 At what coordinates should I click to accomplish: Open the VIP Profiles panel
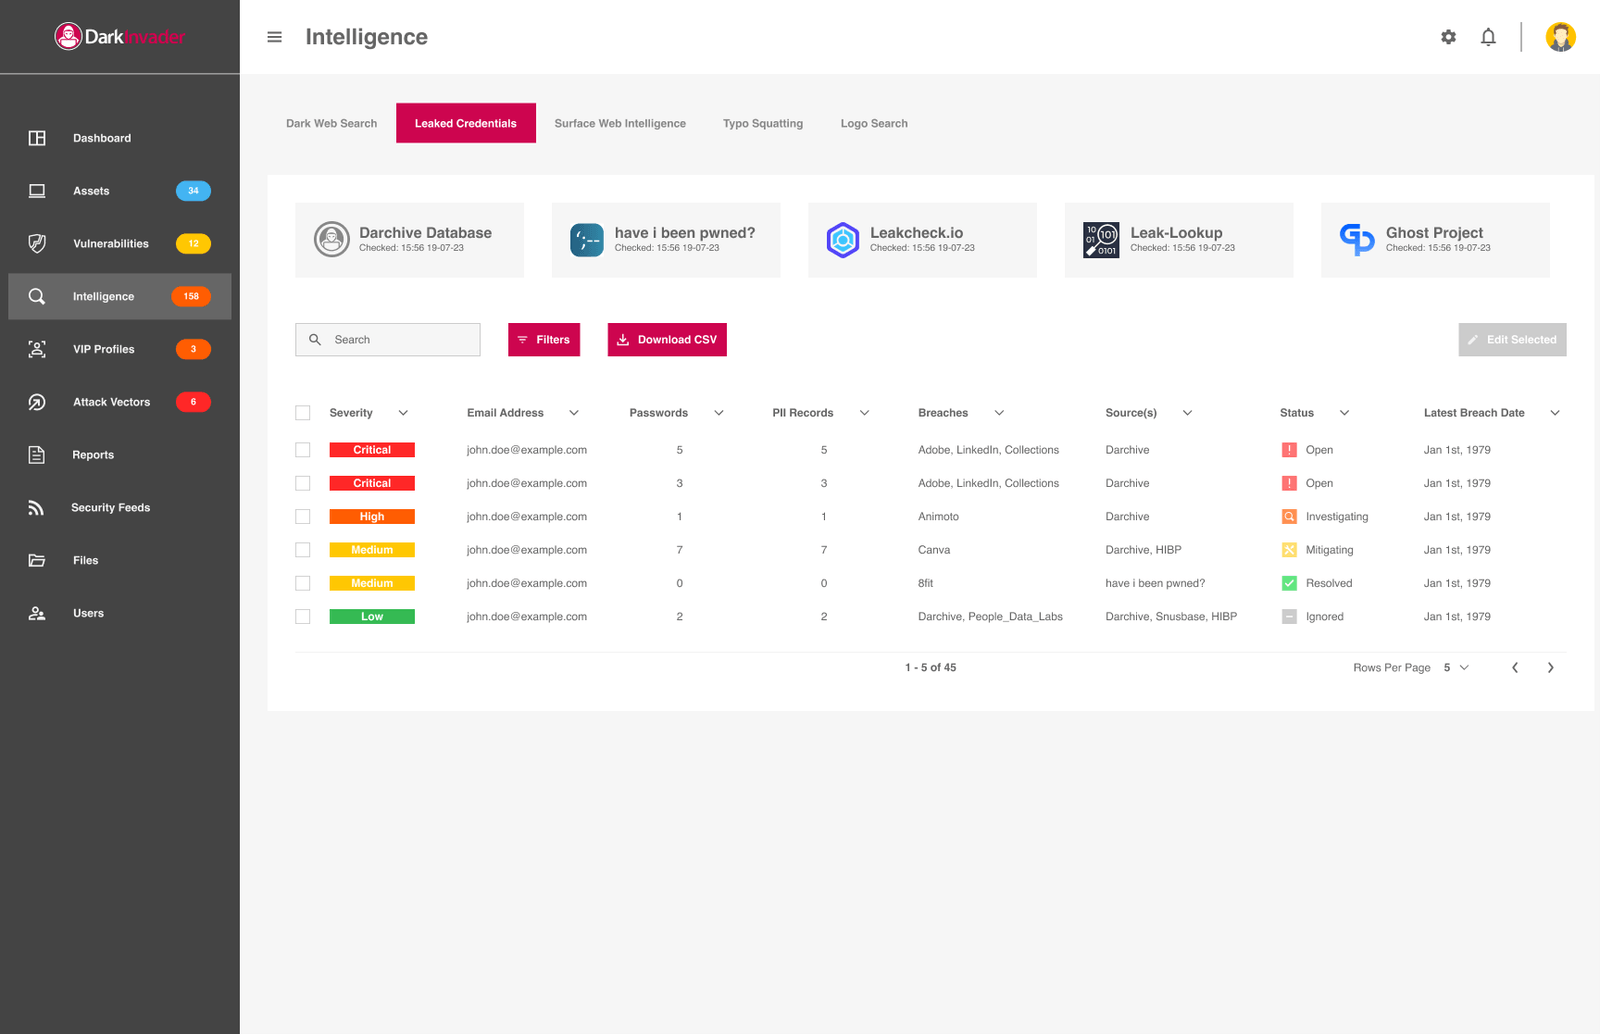(103, 348)
